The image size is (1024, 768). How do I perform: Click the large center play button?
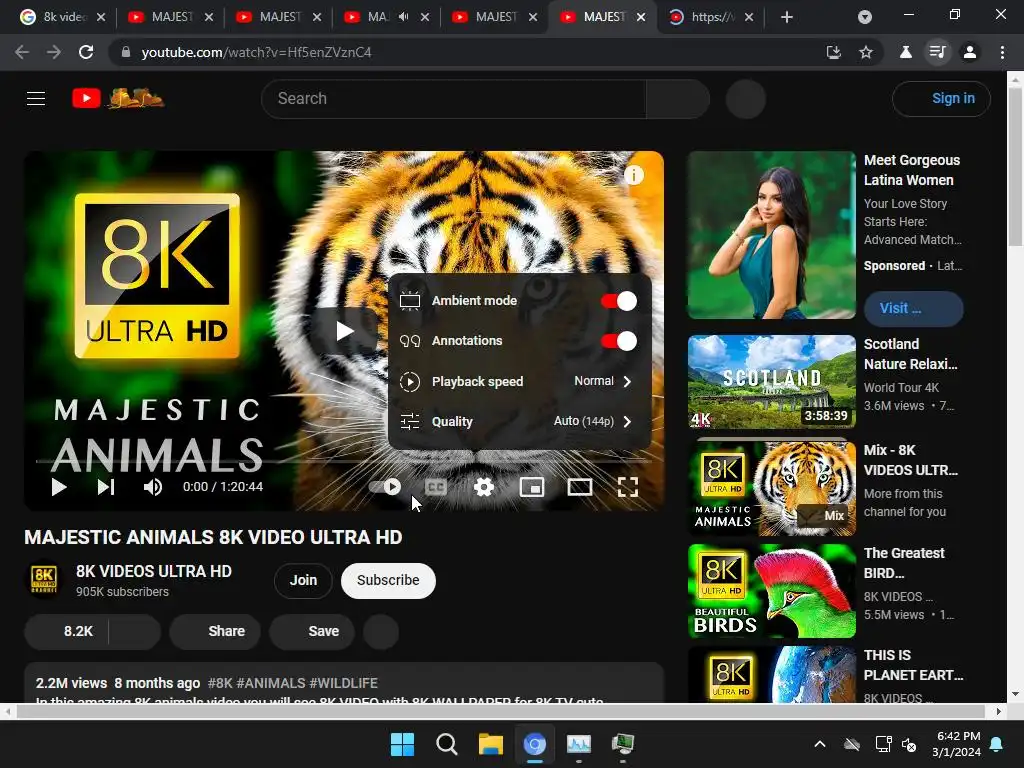click(344, 331)
